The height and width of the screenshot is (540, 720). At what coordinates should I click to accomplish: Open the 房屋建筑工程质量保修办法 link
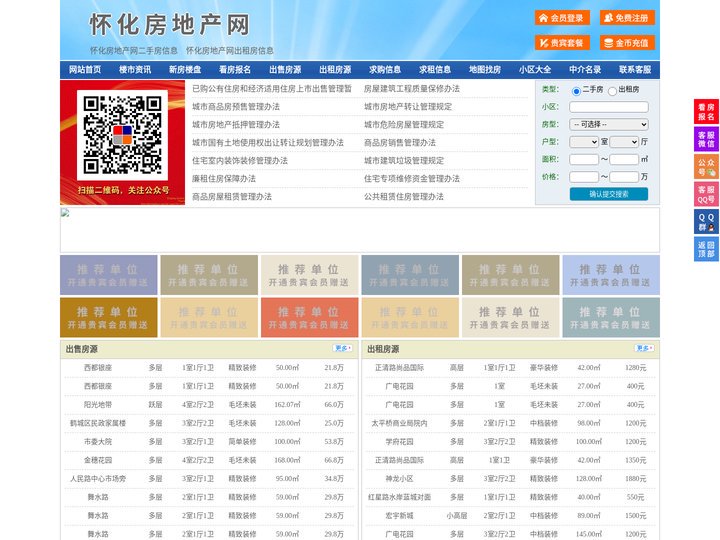point(412,89)
